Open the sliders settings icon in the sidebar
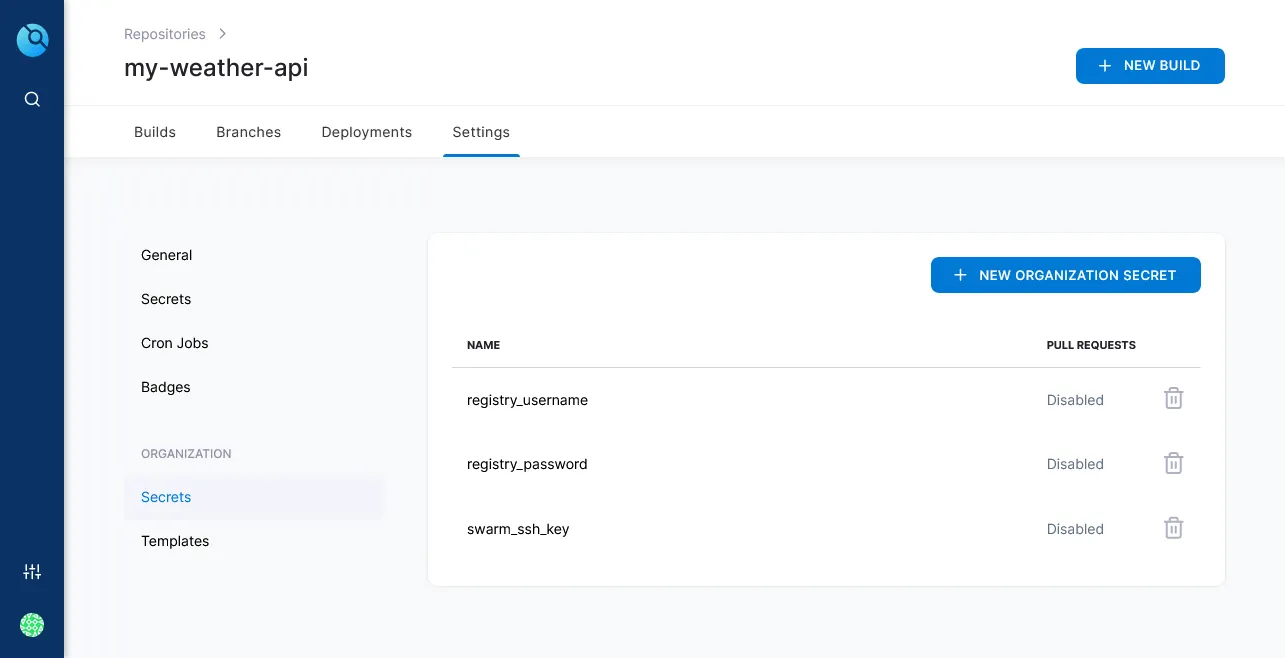1285x658 pixels. pos(32,572)
